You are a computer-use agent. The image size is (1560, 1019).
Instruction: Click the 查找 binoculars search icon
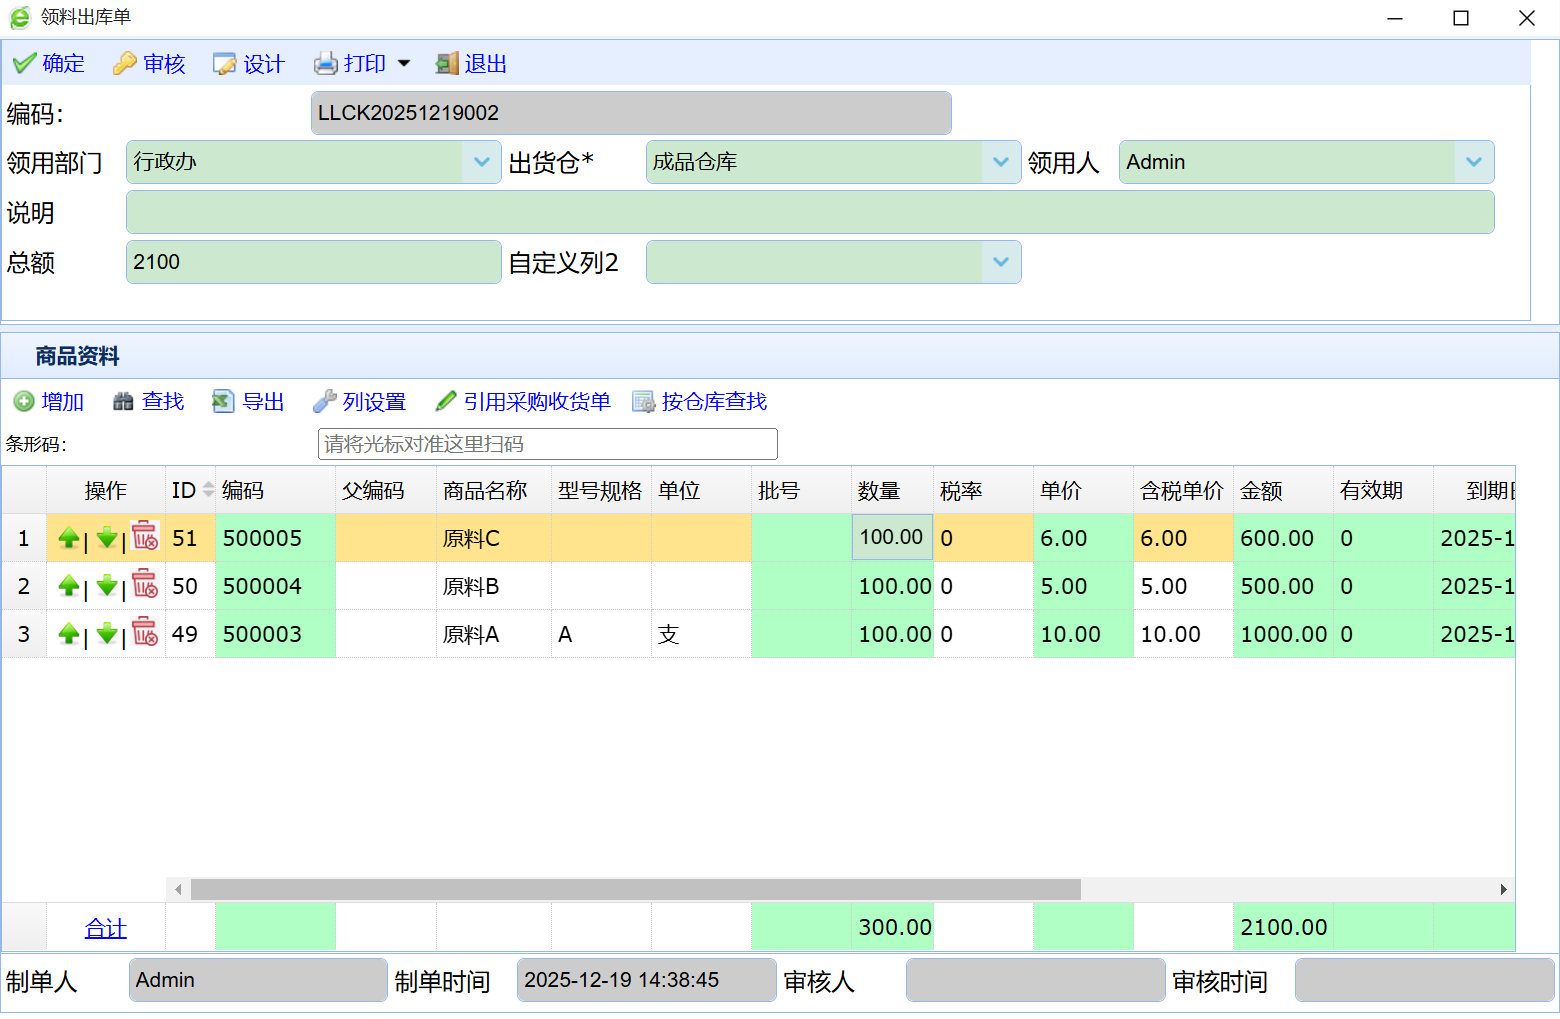click(x=123, y=402)
